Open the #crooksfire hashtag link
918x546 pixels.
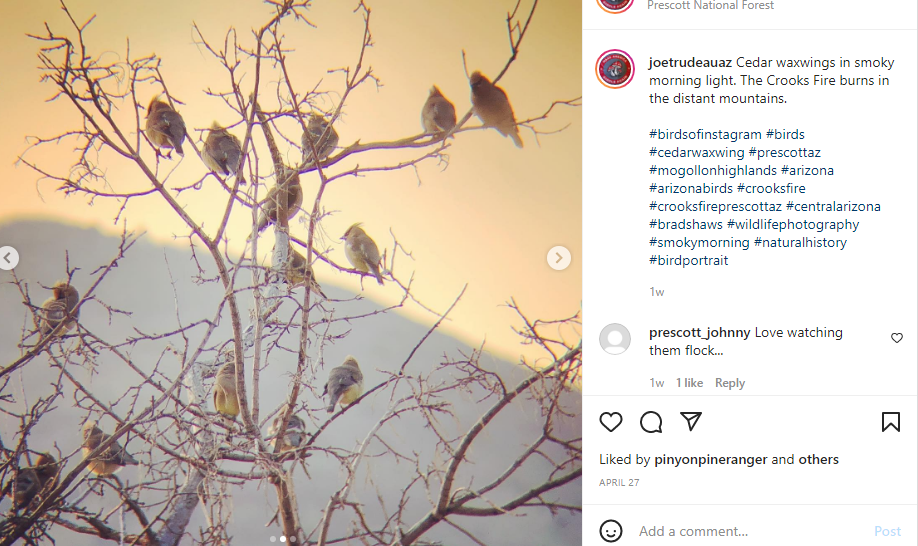[771, 188]
